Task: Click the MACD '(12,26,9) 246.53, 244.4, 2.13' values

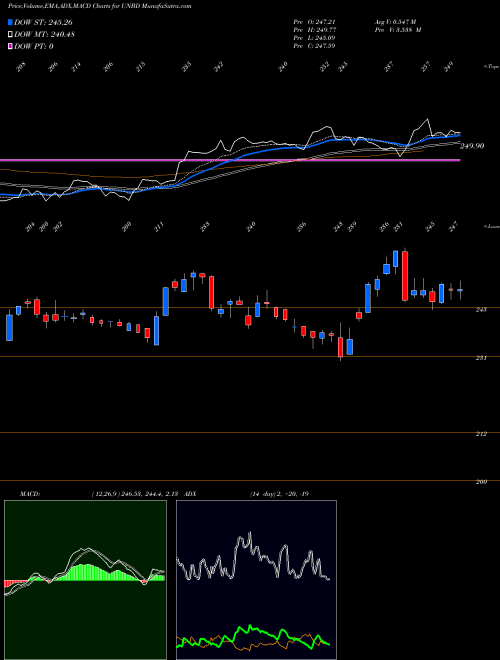Action: click(136, 494)
